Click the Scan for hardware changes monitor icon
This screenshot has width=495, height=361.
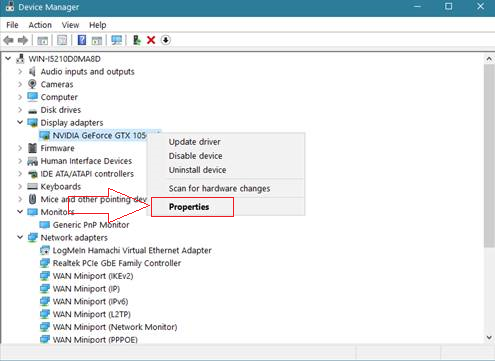click(x=117, y=40)
